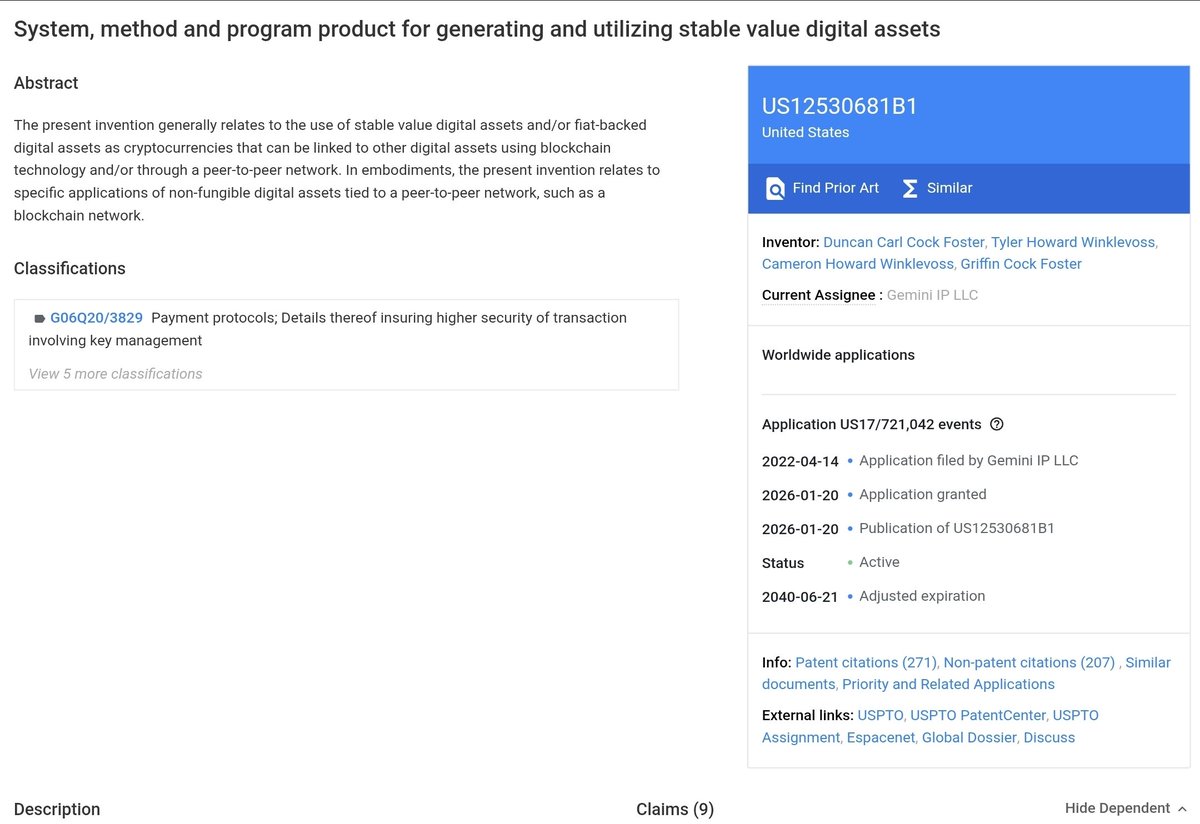Click the help icon beside application events
1200x824 pixels.
pyautogui.click(x=996, y=424)
